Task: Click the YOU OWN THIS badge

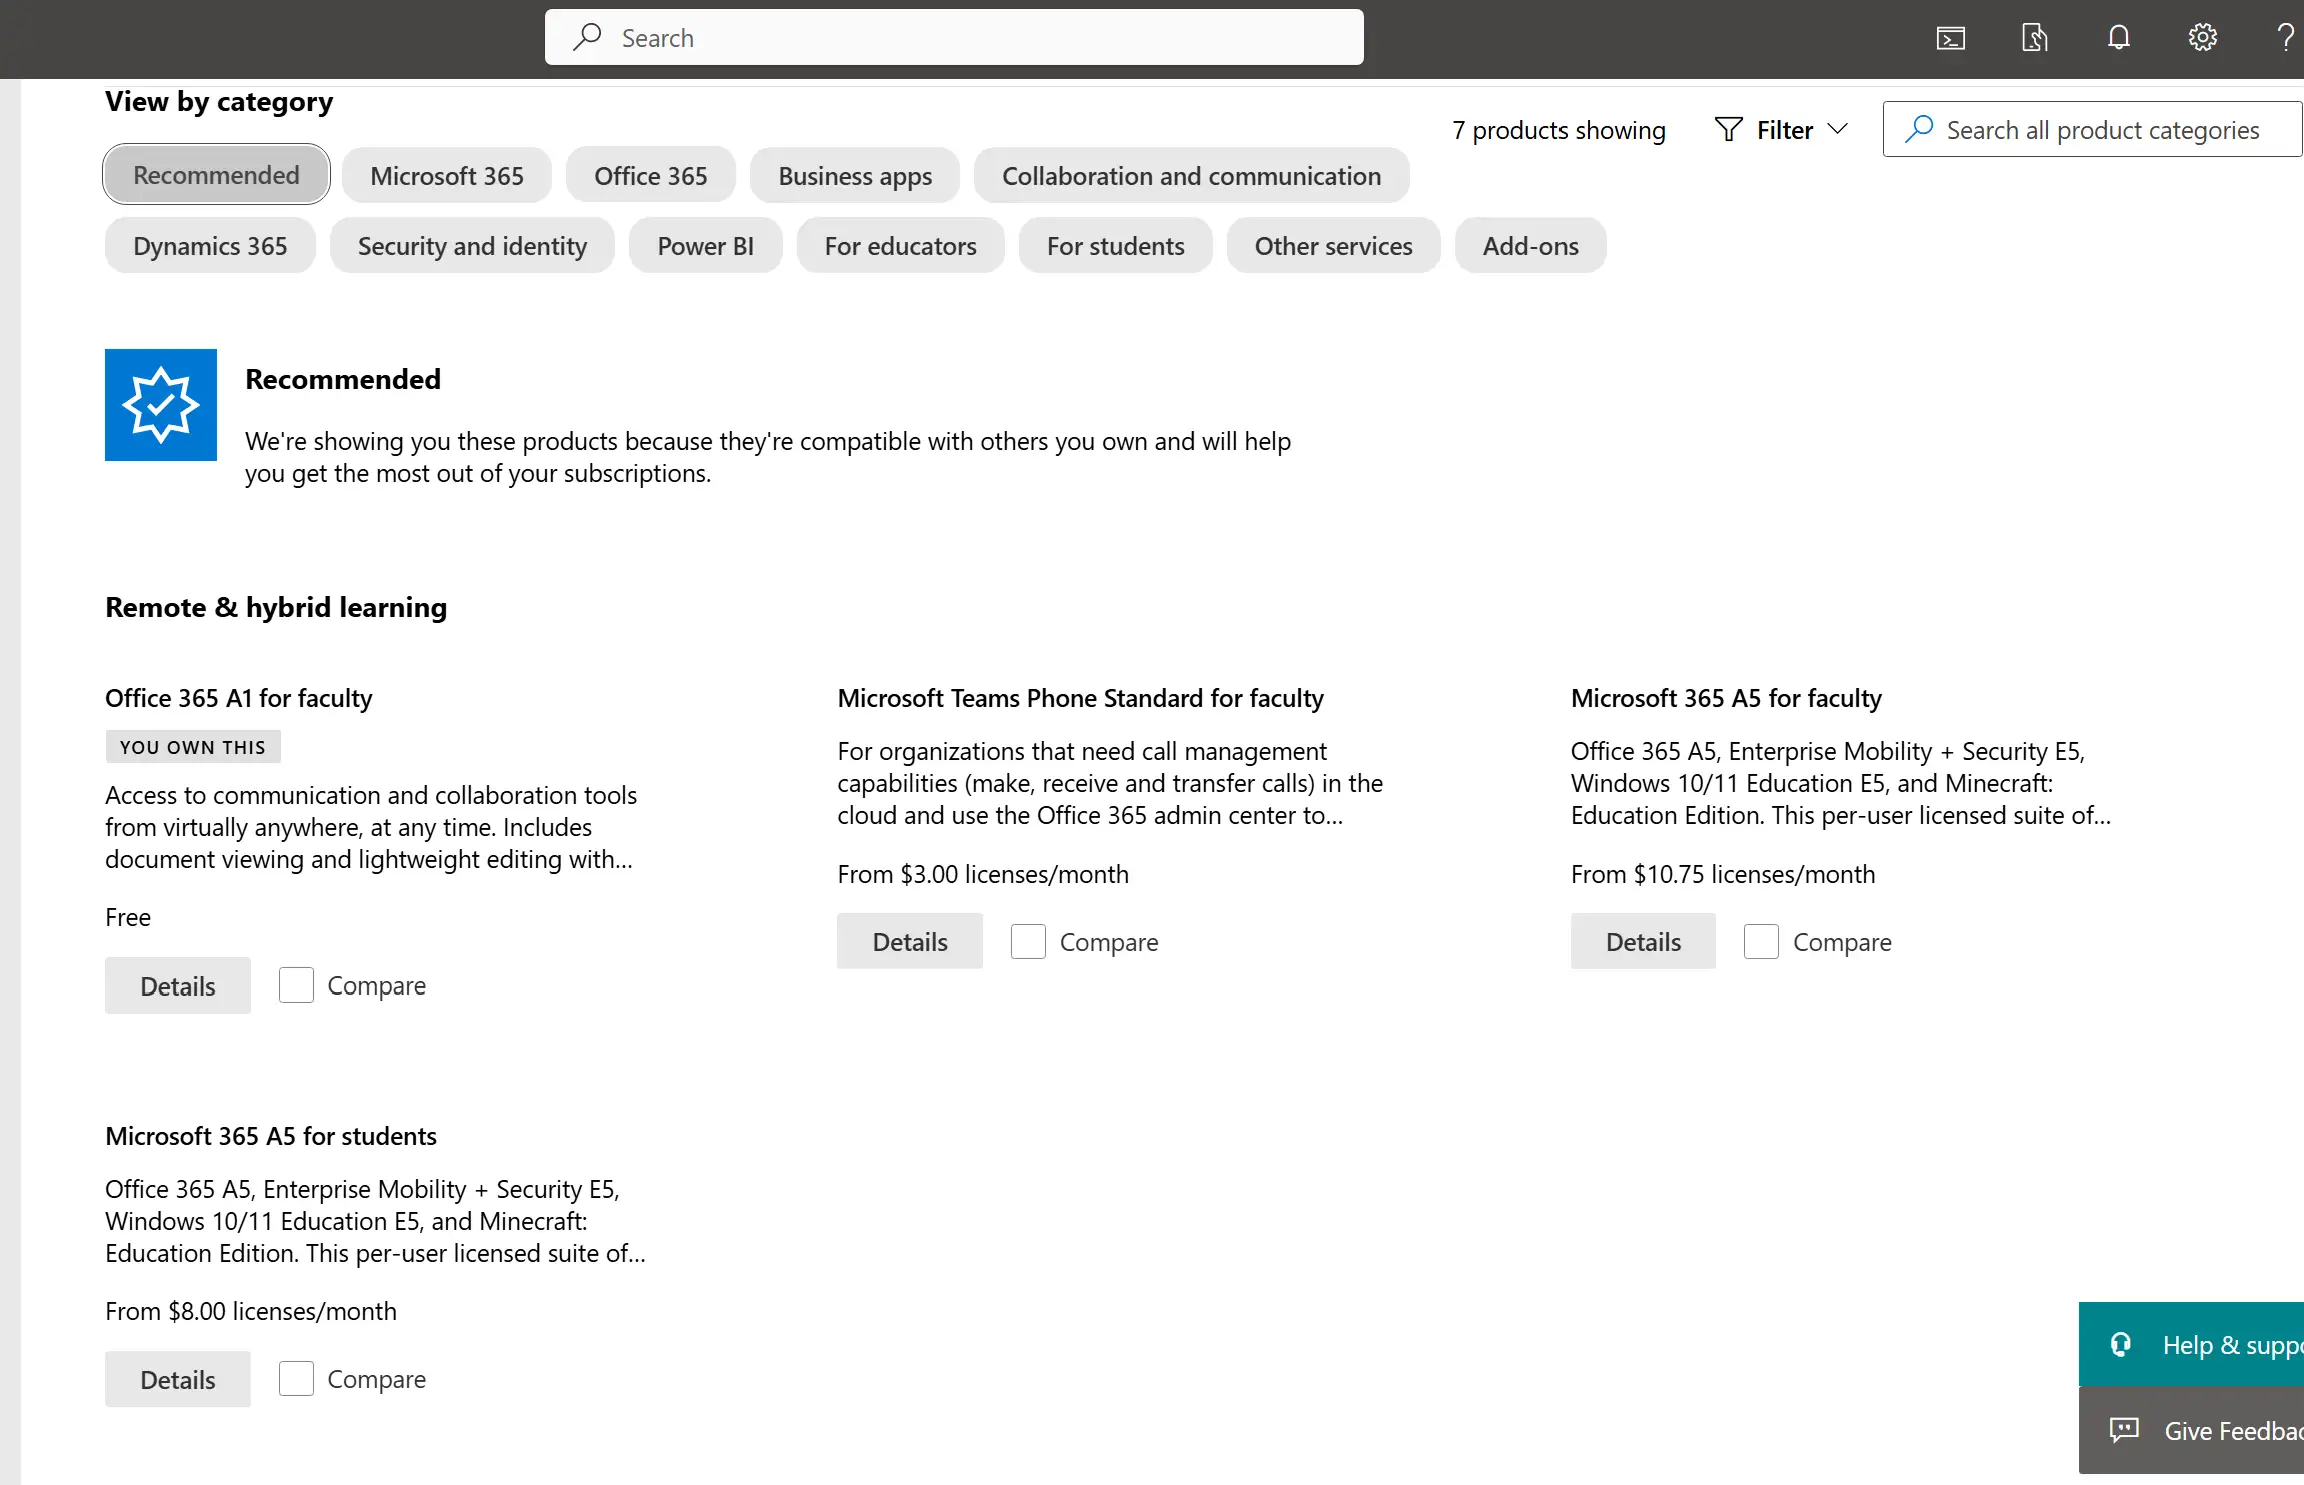Action: [193, 746]
